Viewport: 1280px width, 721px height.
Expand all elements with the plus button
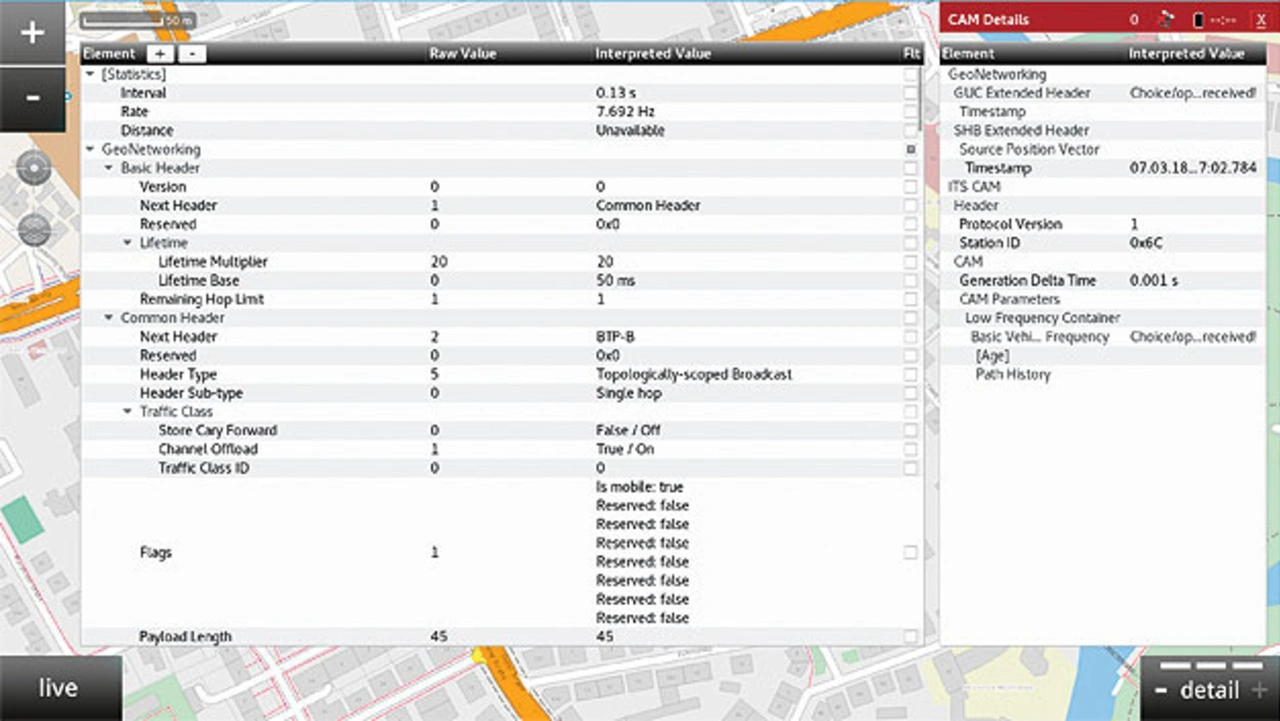tap(160, 54)
